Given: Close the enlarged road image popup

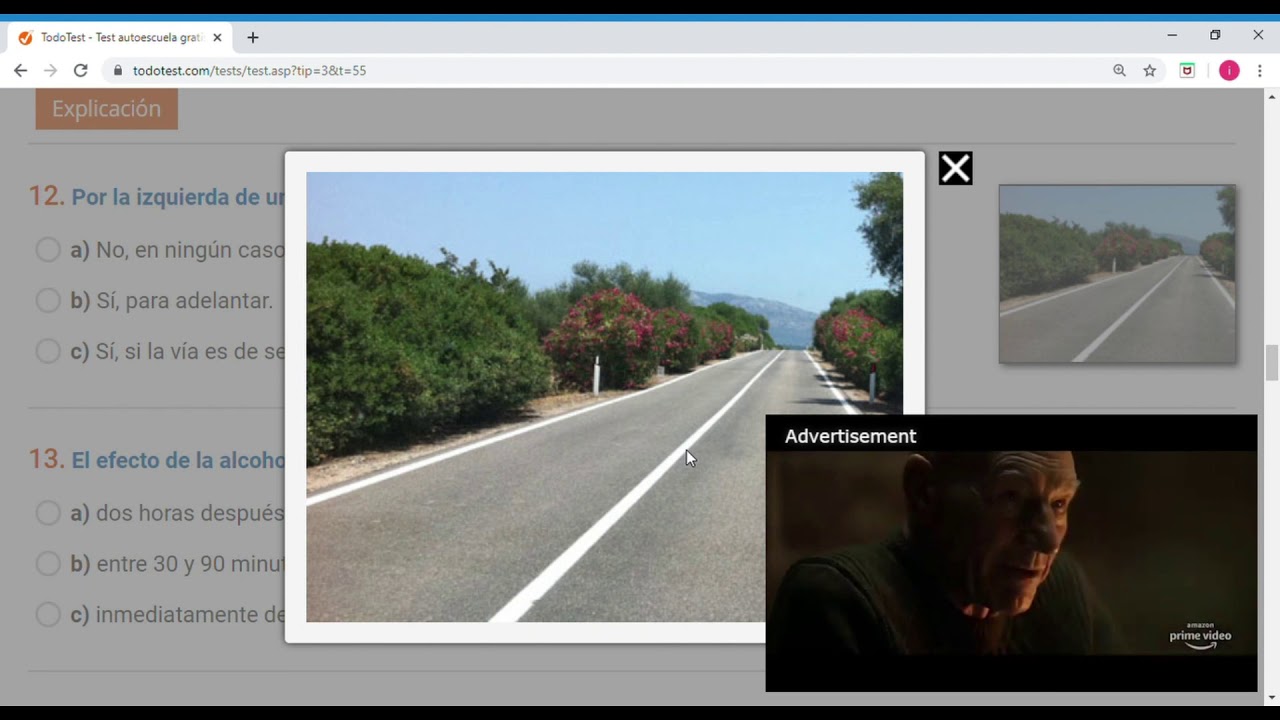Looking at the screenshot, I should [955, 168].
